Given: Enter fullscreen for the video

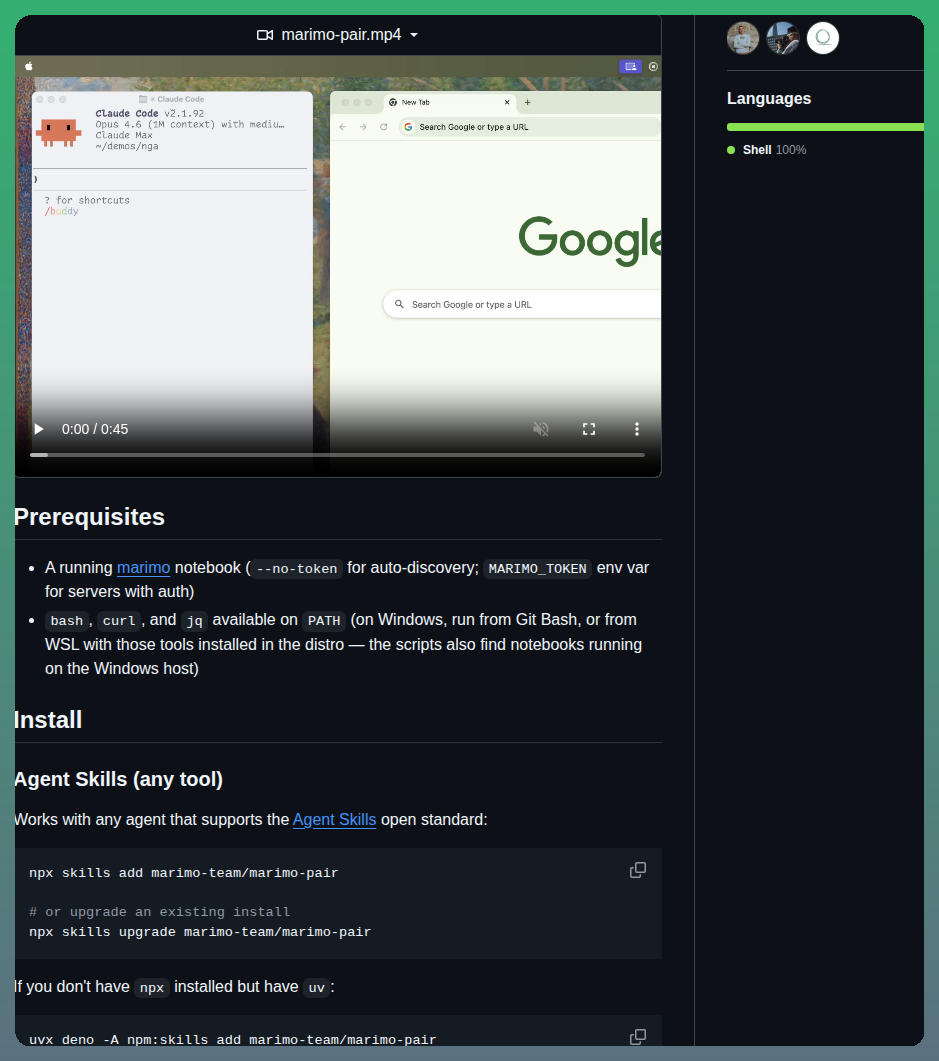Looking at the screenshot, I should point(589,429).
